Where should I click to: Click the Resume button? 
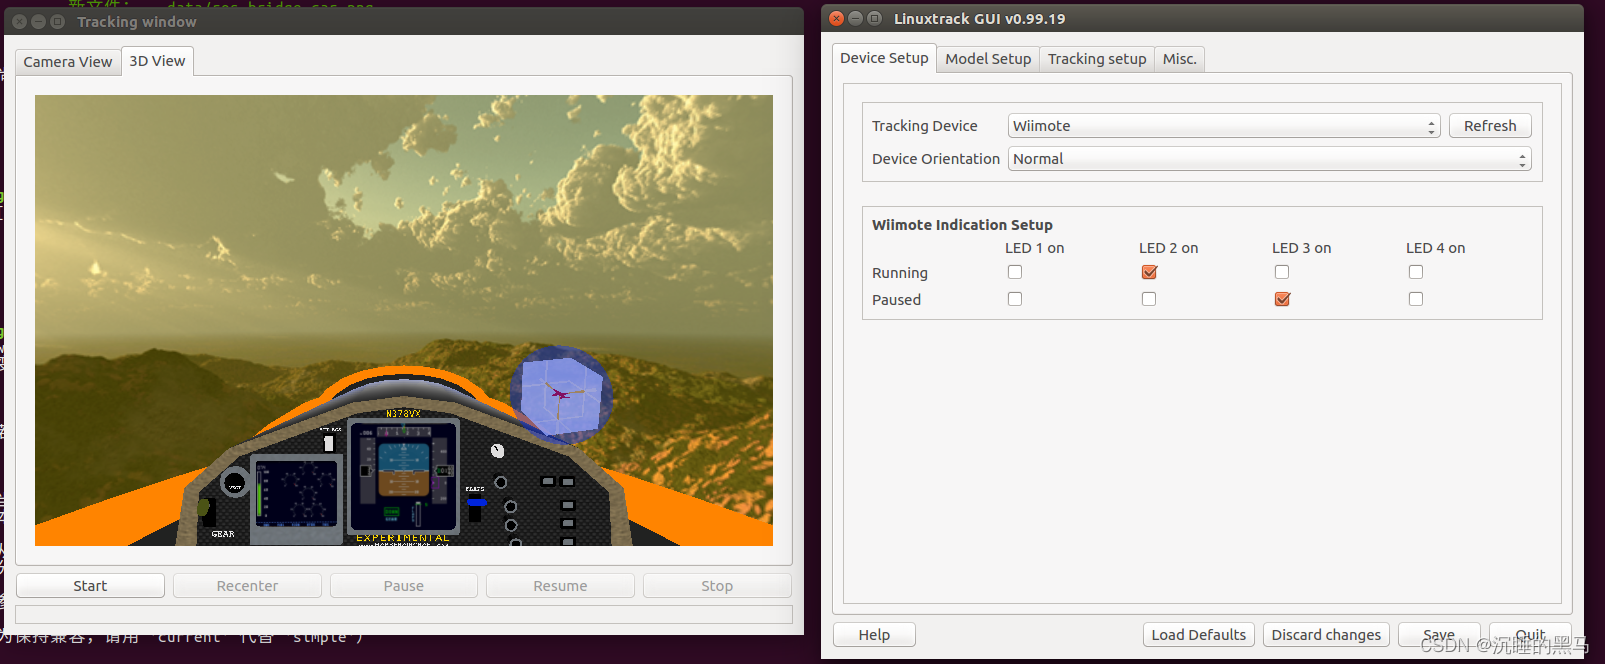[560, 586]
